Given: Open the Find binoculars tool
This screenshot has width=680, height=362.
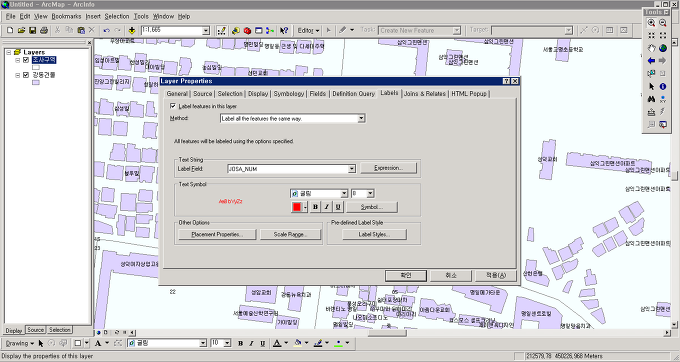Looking at the screenshot, I should (x=651, y=99).
